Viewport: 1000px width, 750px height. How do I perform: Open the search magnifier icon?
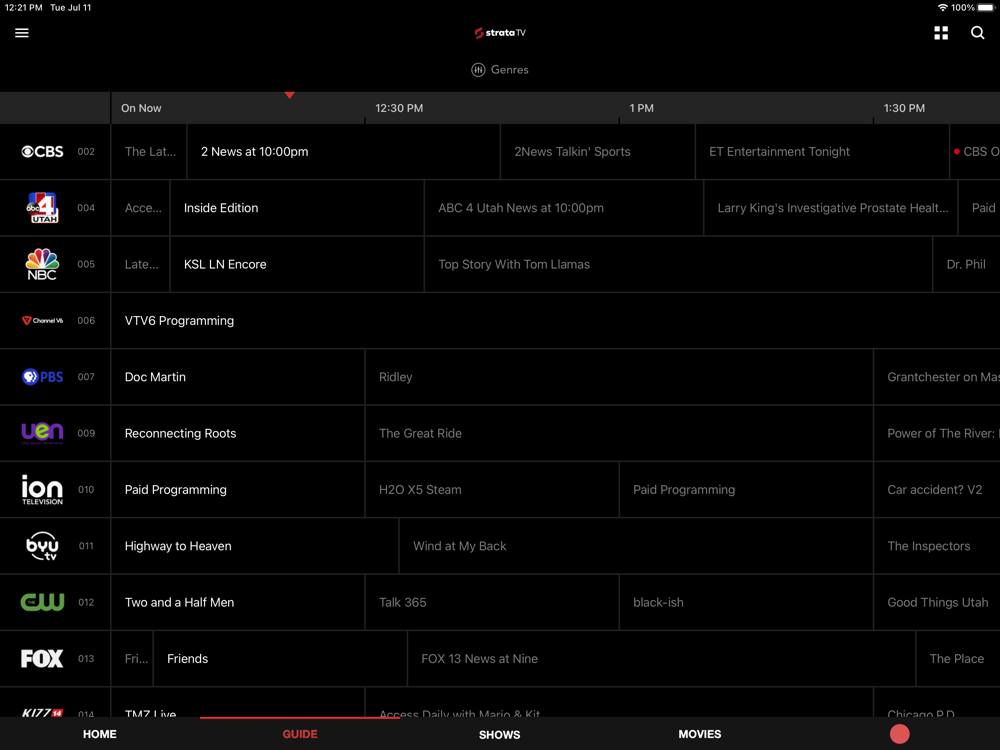pyautogui.click(x=977, y=33)
